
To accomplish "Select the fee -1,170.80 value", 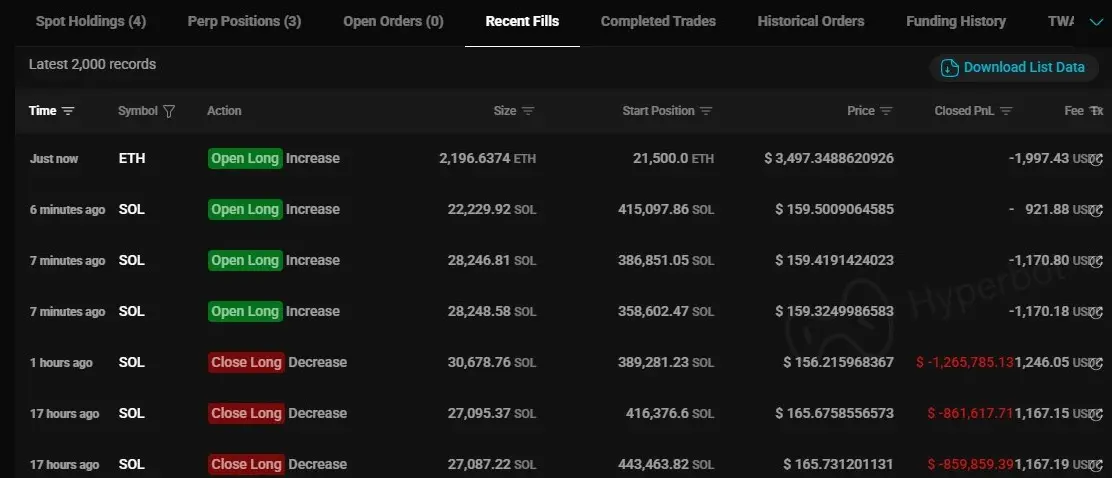I will pyautogui.click(x=1038, y=260).
